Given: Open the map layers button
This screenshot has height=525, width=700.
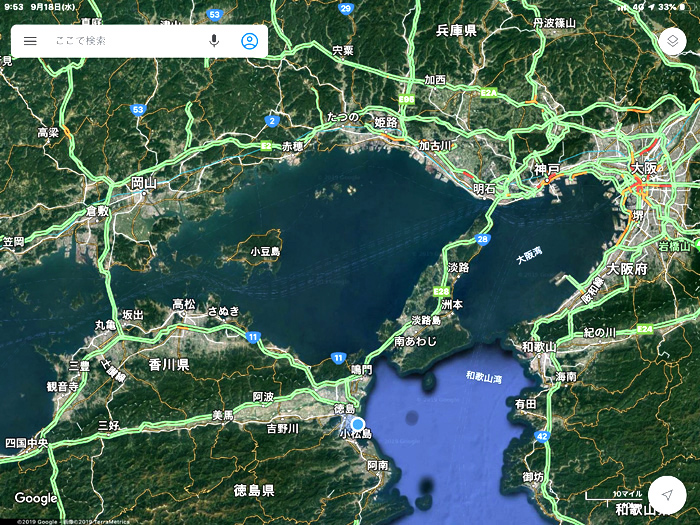Looking at the screenshot, I should [672, 42].
